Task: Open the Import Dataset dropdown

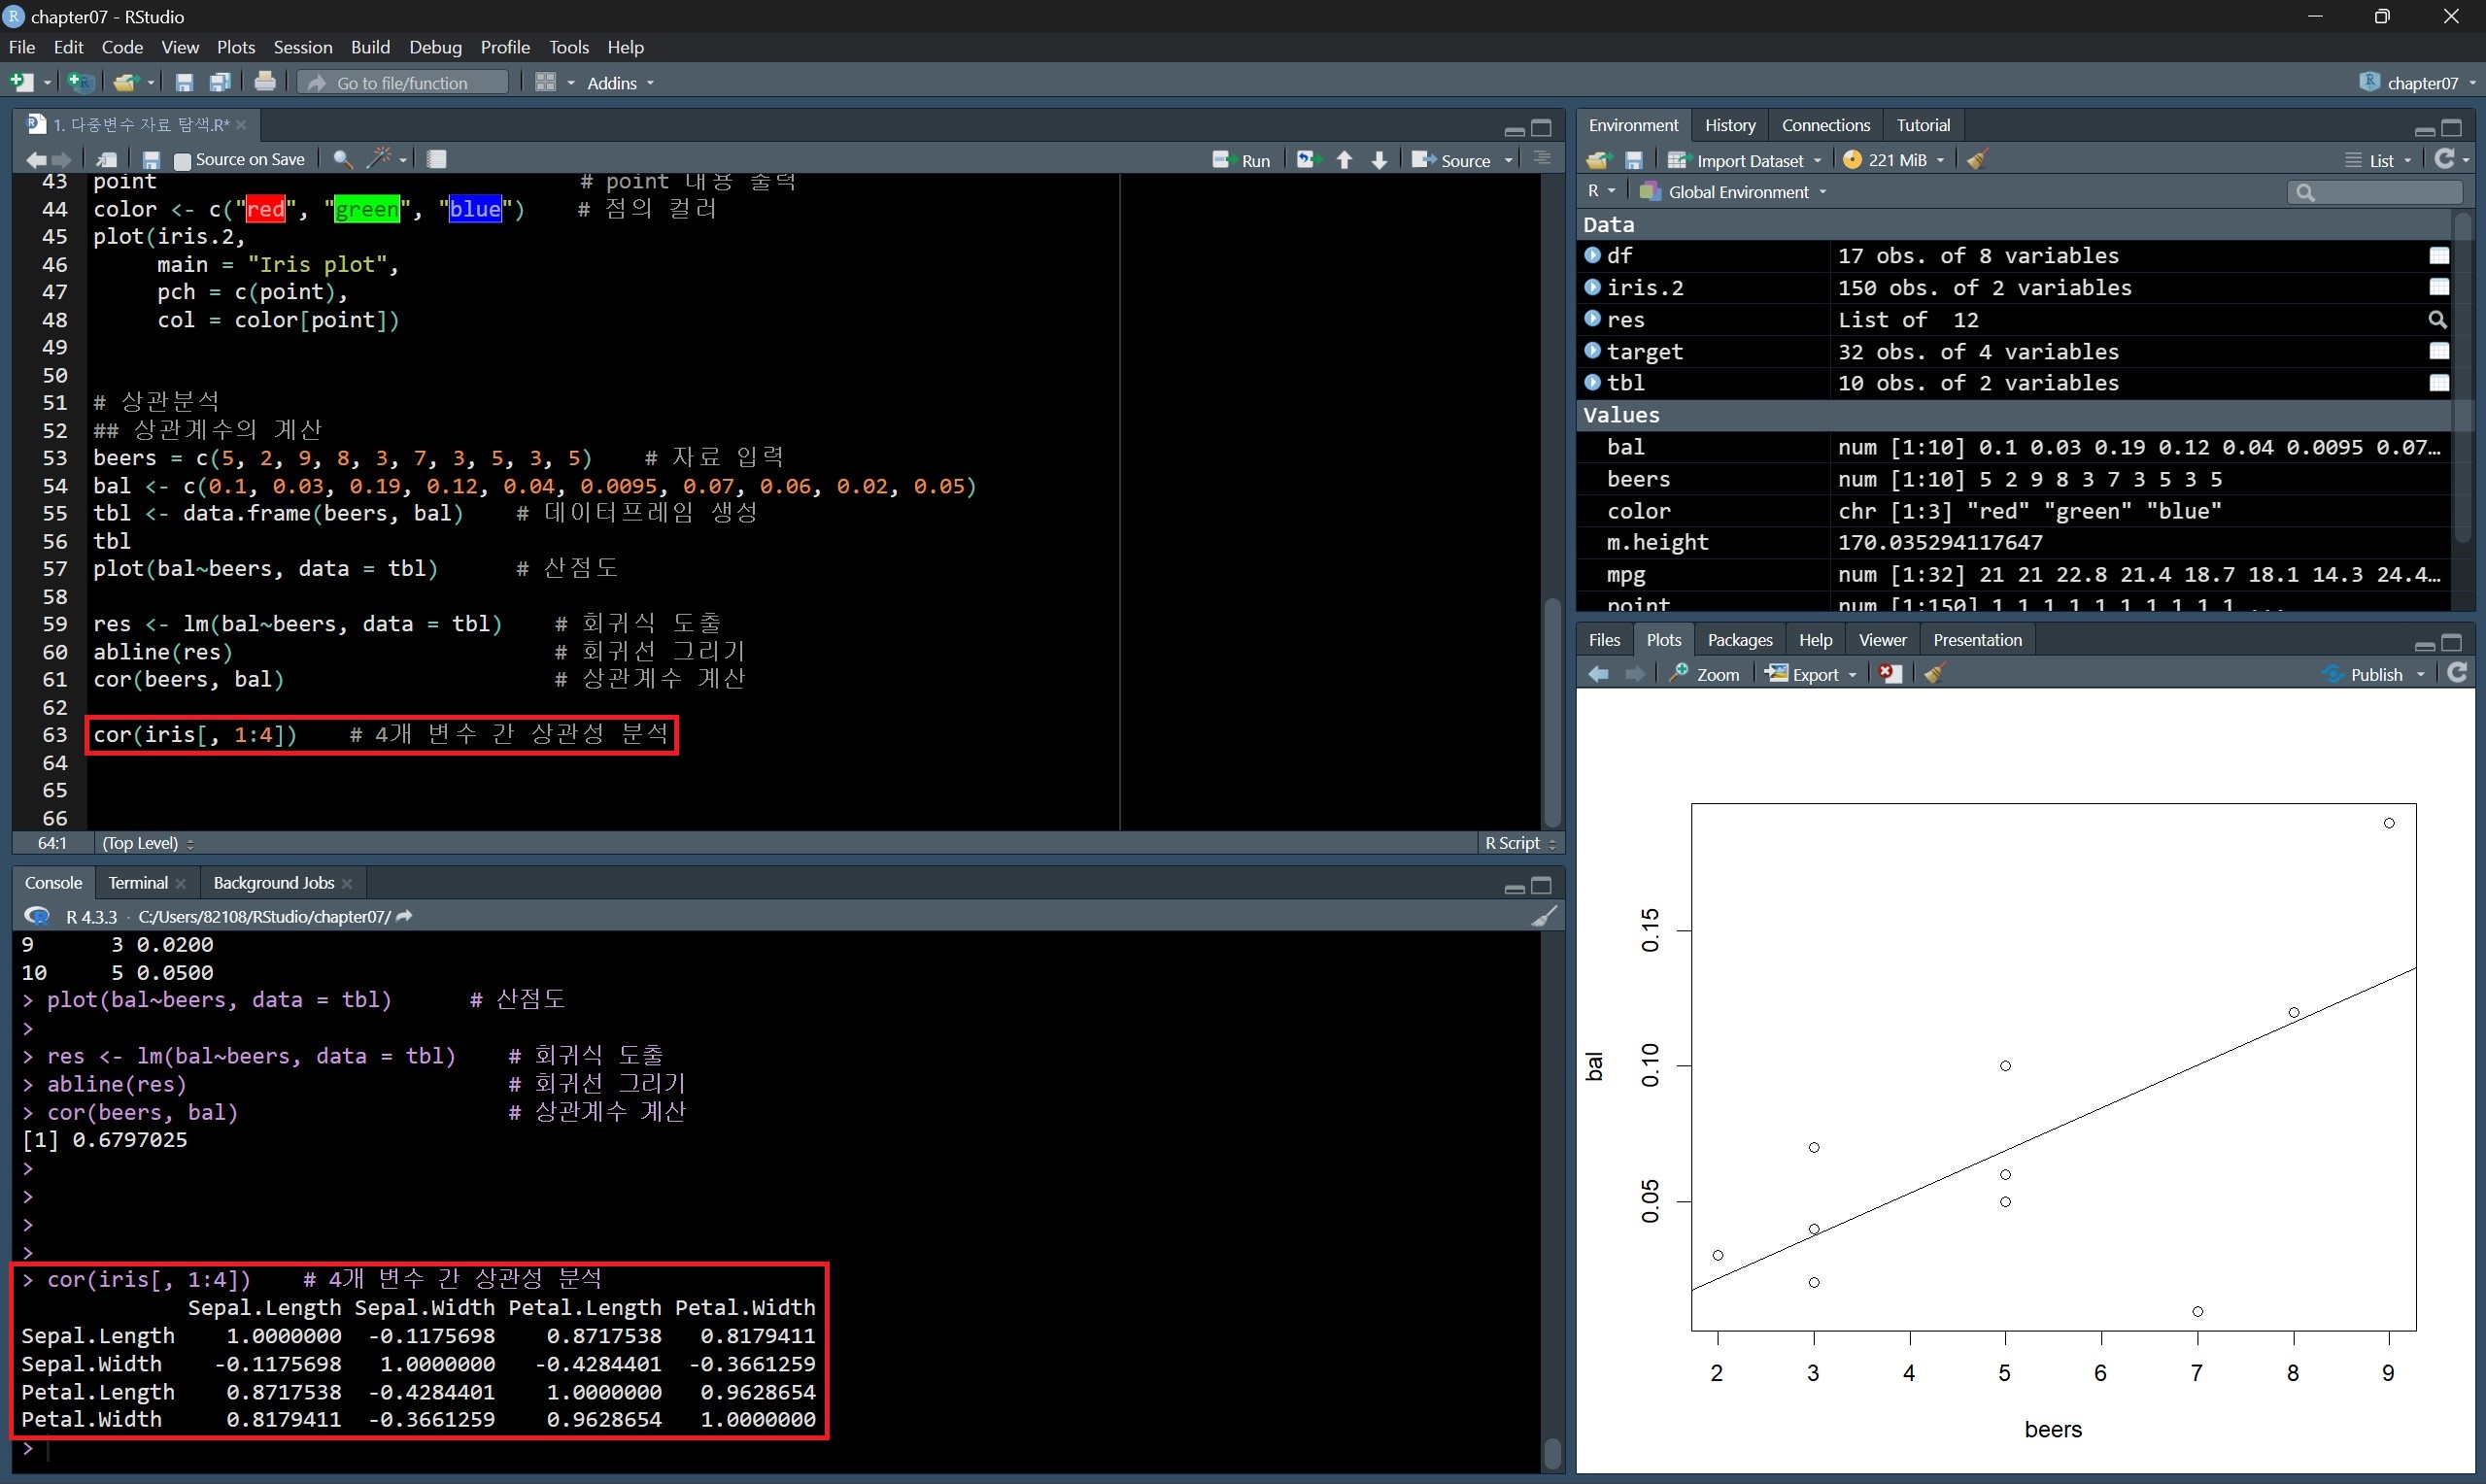Action: point(1748,160)
